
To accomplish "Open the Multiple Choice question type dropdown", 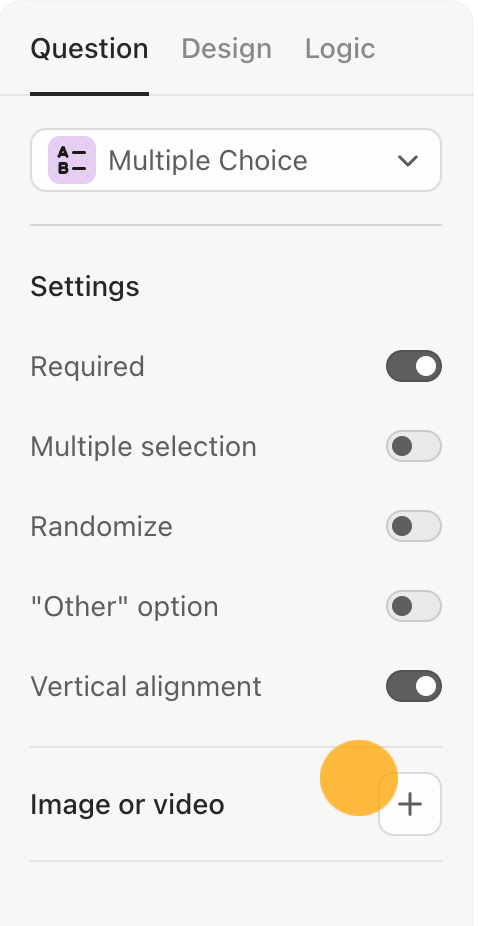I will [236, 160].
